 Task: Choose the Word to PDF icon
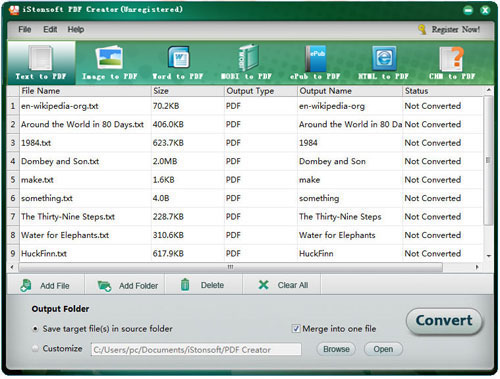coord(179,57)
